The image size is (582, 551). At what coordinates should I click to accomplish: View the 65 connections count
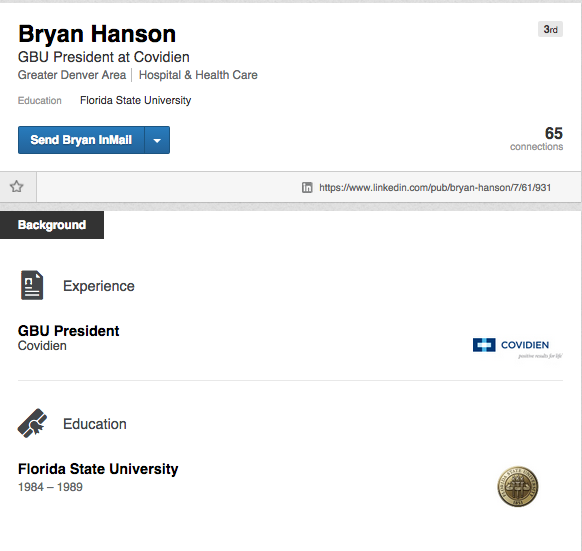click(536, 138)
